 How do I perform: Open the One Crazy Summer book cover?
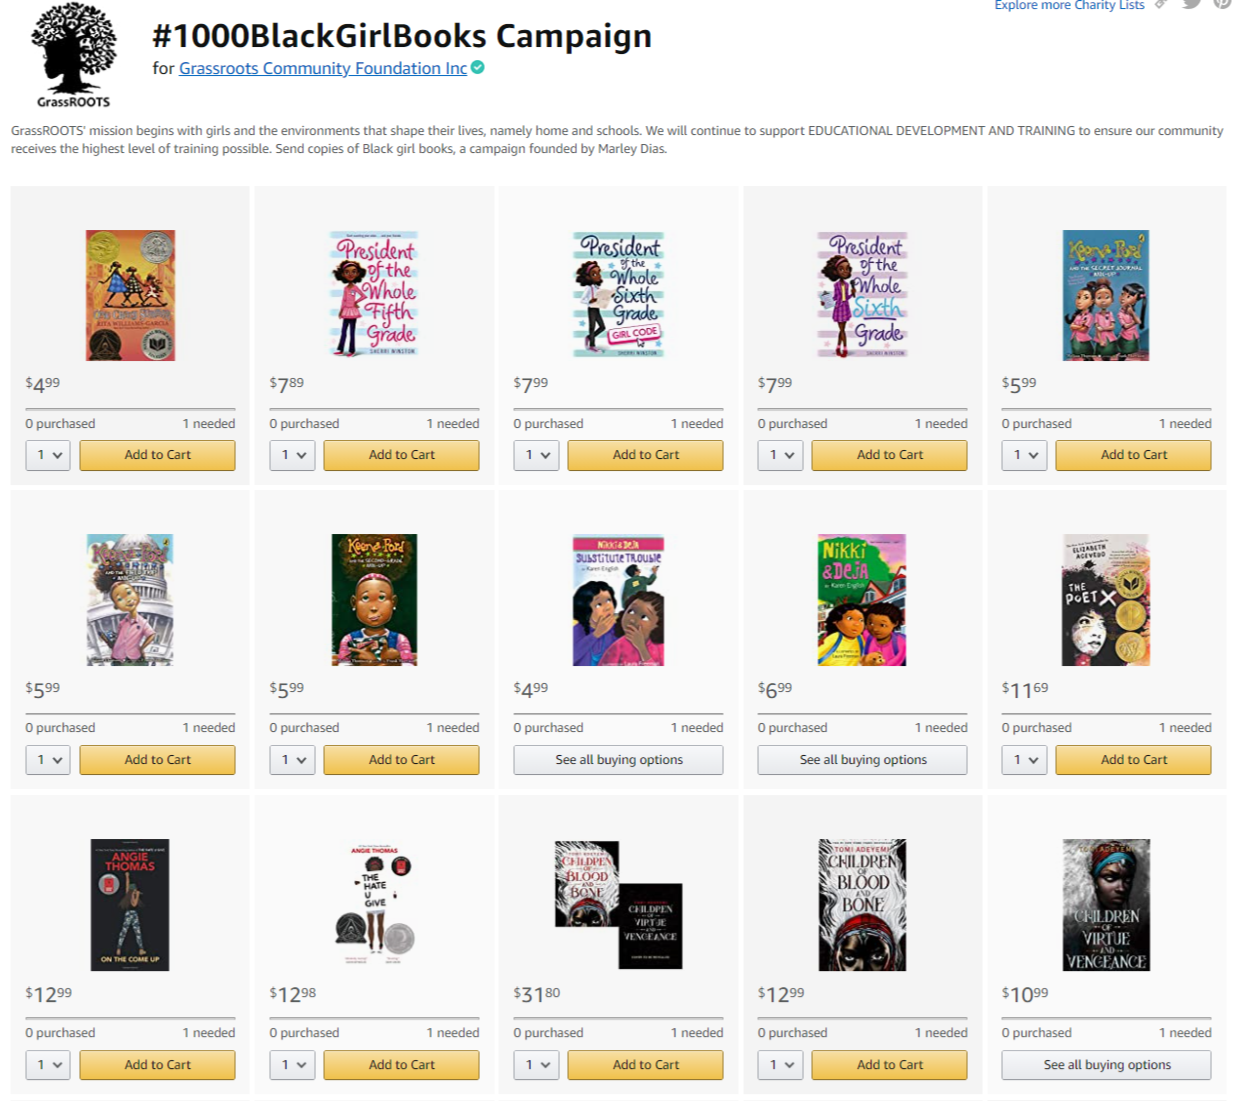130,295
